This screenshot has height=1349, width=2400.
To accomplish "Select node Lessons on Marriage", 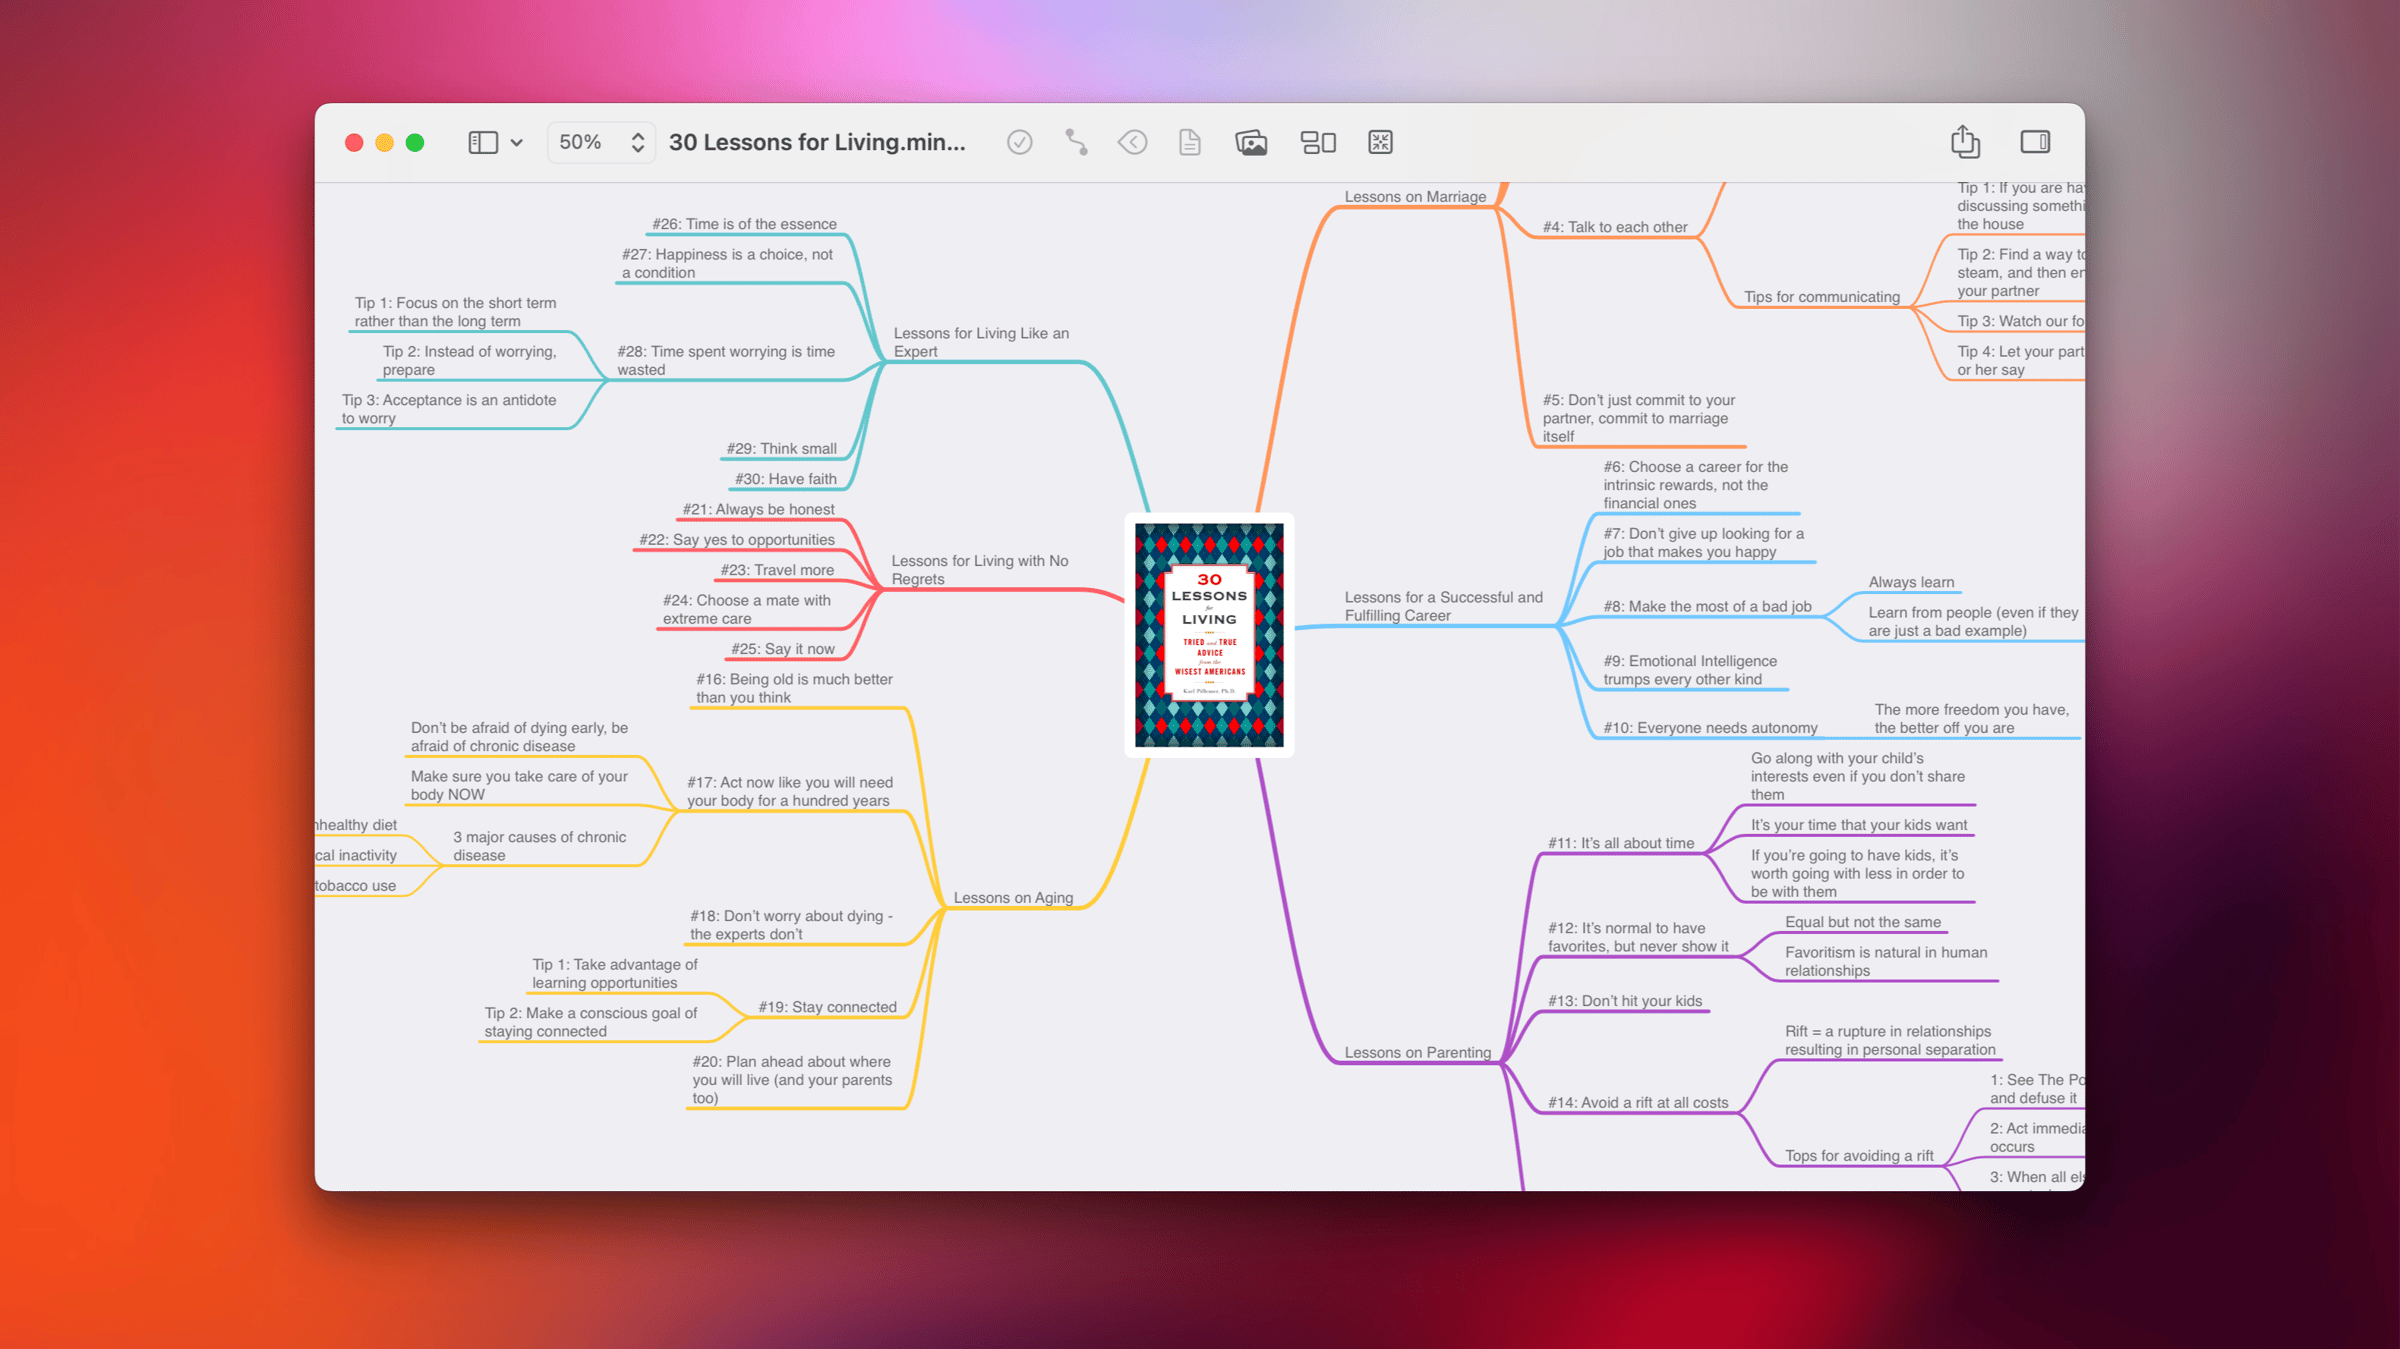I will click(1415, 197).
